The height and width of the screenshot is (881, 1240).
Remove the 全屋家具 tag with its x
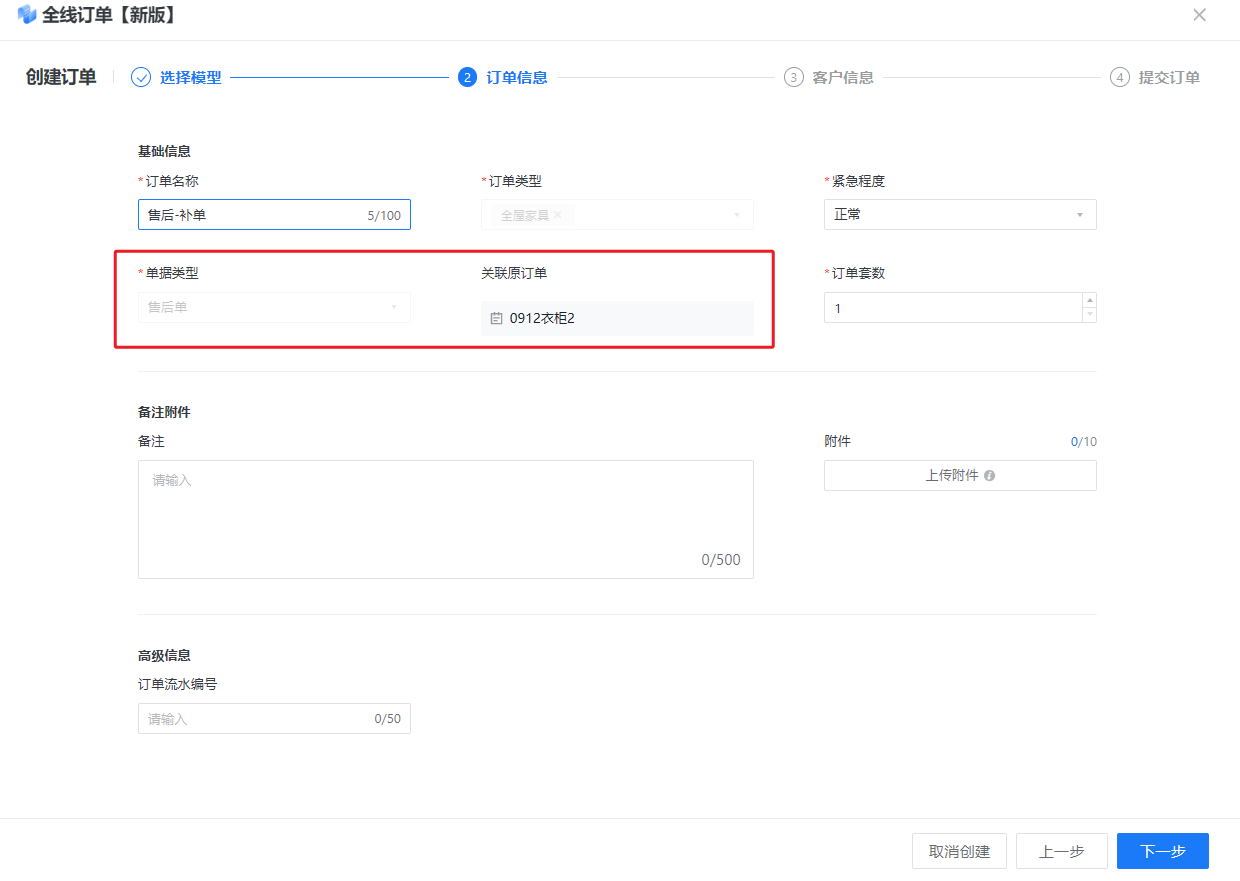tap(558, 215)
